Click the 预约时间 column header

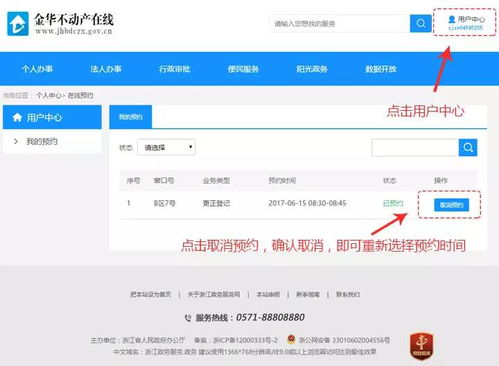coord(282,180)
